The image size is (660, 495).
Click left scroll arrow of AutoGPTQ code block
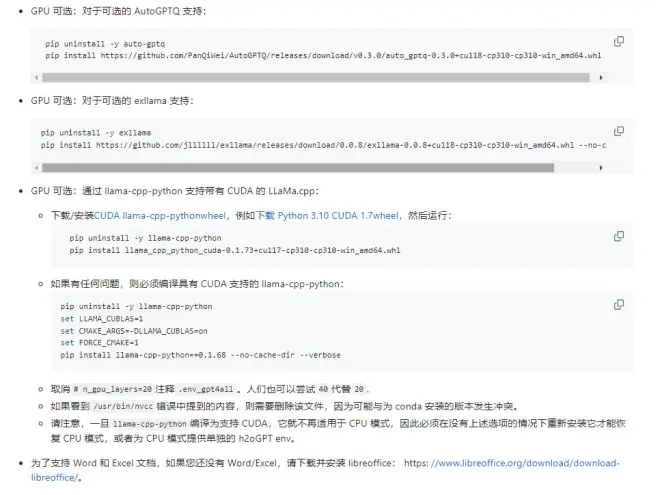point(37,77)
